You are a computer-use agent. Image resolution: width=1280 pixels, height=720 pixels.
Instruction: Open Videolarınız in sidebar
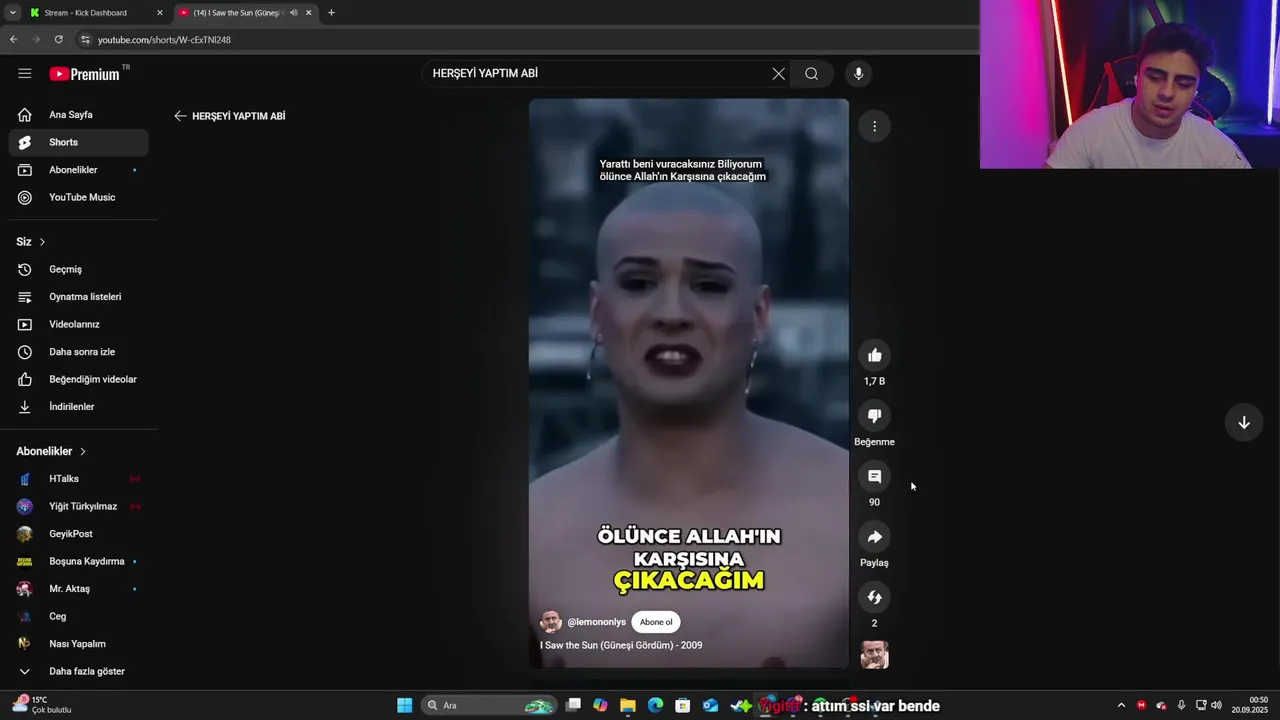(78, 324)
